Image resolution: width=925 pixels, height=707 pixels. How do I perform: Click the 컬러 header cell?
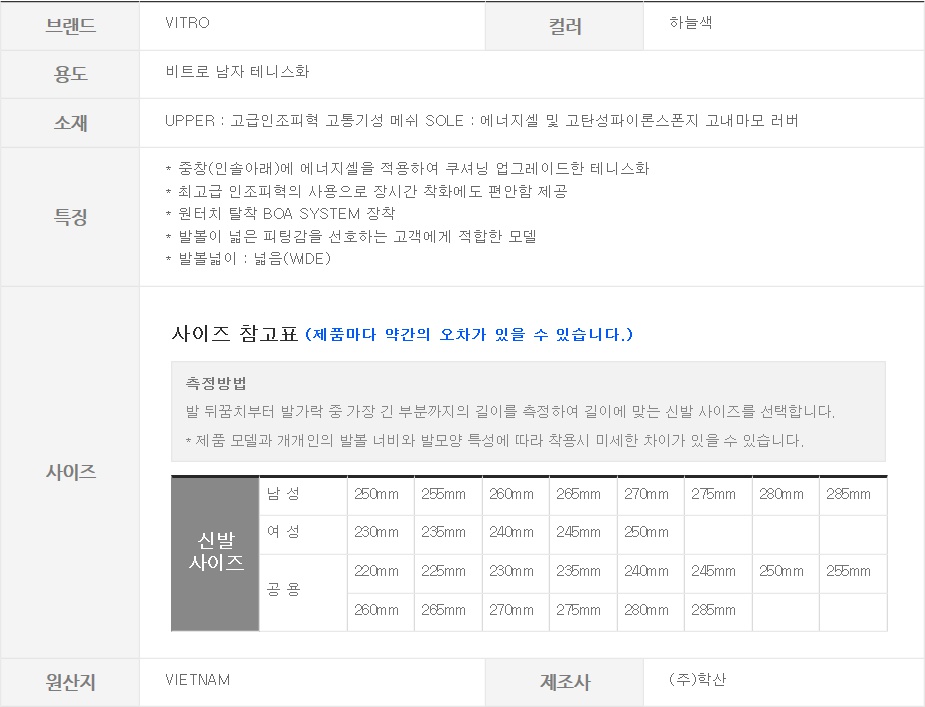click(x=565, y=26)
